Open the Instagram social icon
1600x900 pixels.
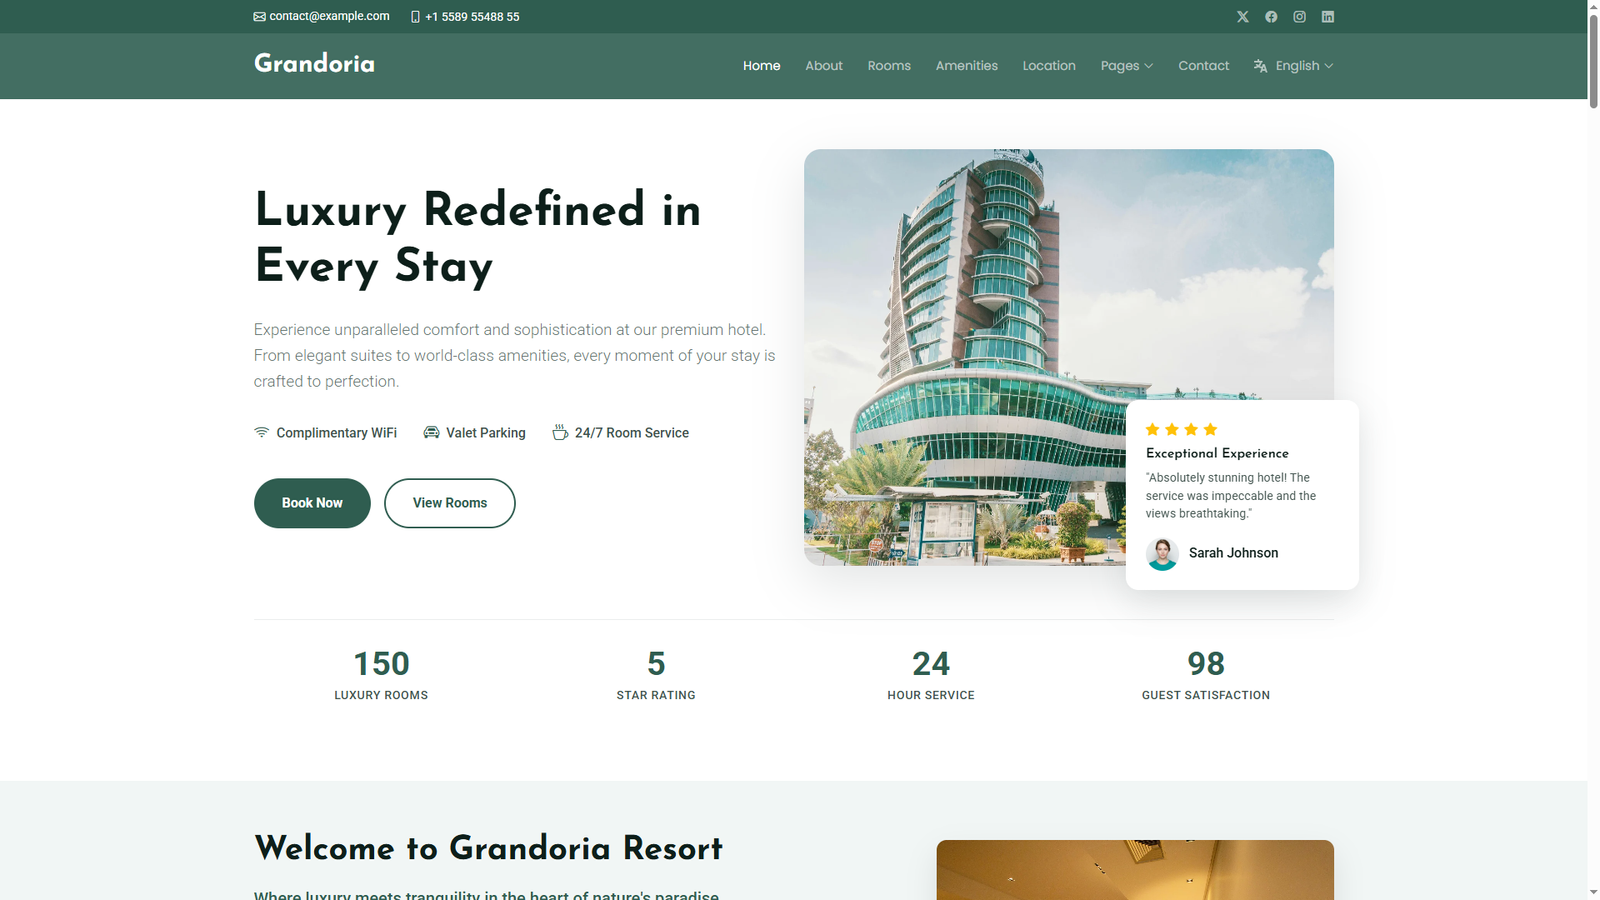tap(1299, 17)
